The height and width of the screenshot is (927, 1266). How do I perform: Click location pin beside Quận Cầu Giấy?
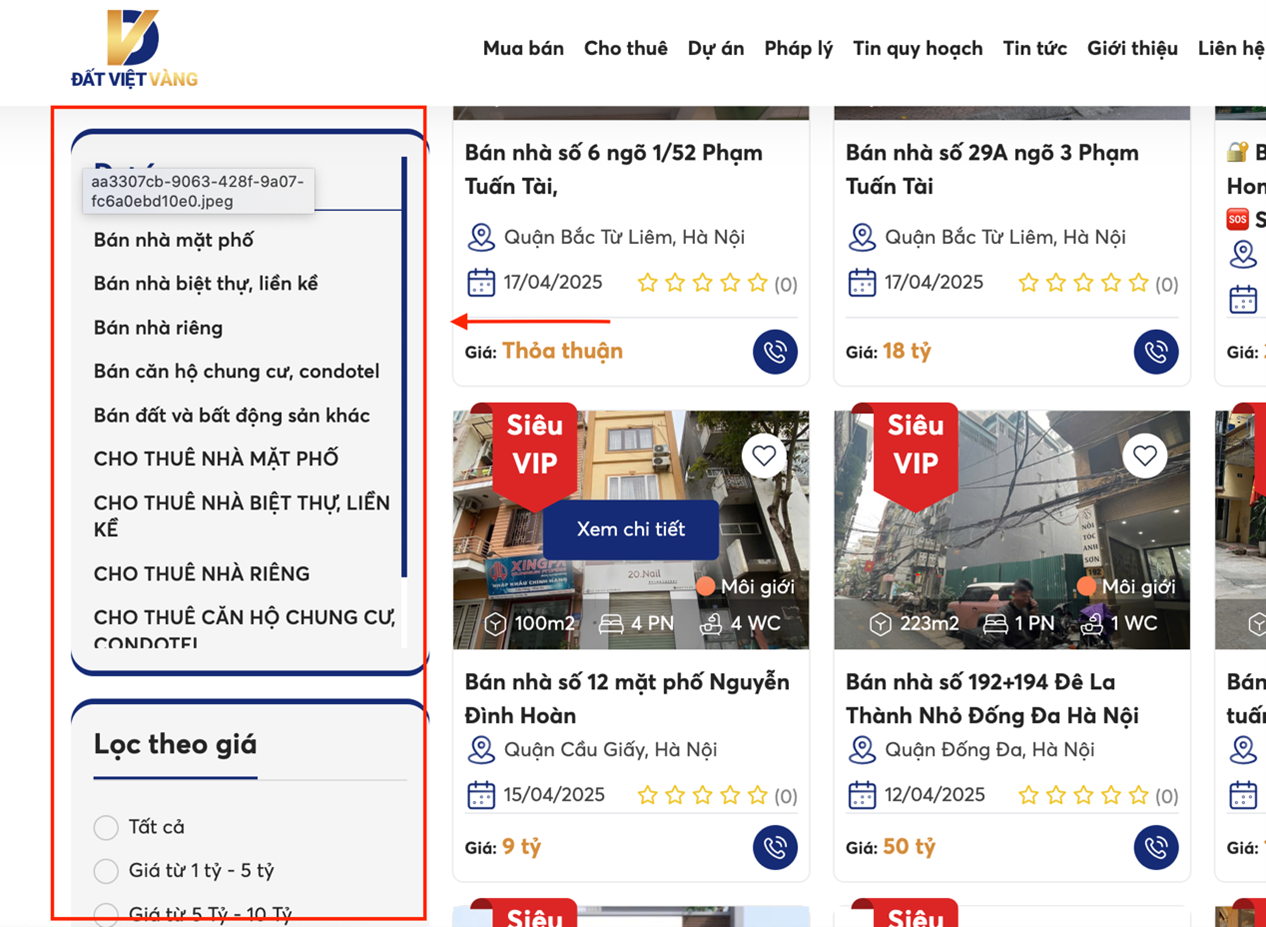point(481,750)
